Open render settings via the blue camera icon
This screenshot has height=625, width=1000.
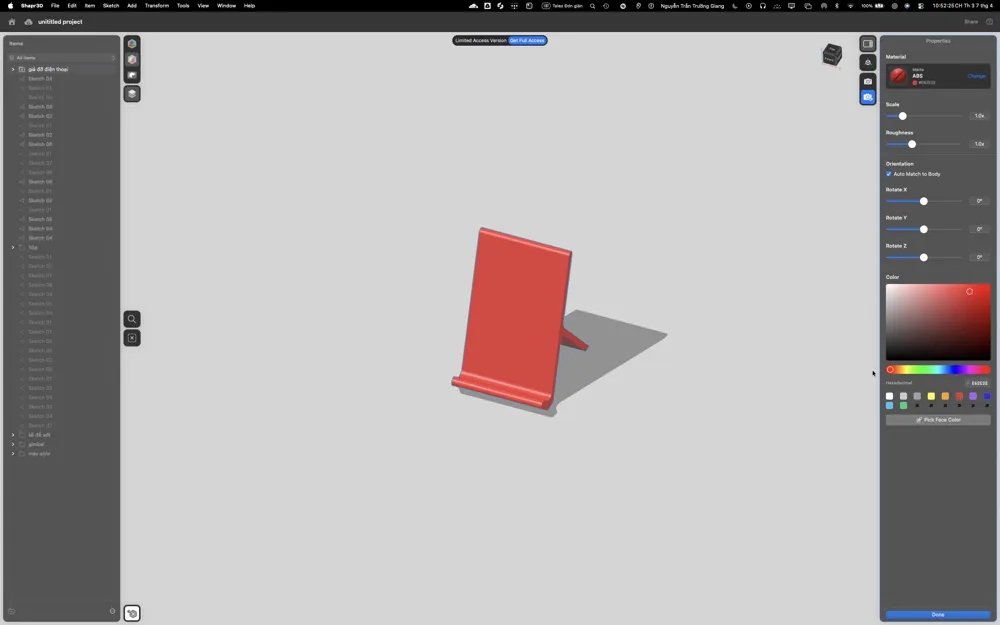coord(867,96)
